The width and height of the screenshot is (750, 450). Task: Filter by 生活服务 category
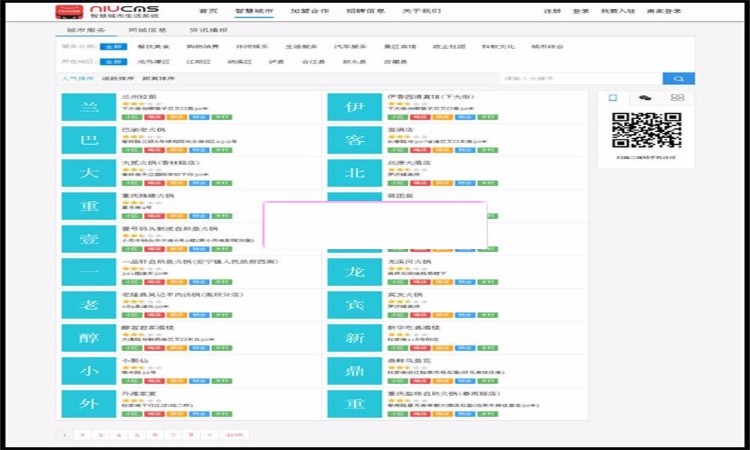(301, 47)
